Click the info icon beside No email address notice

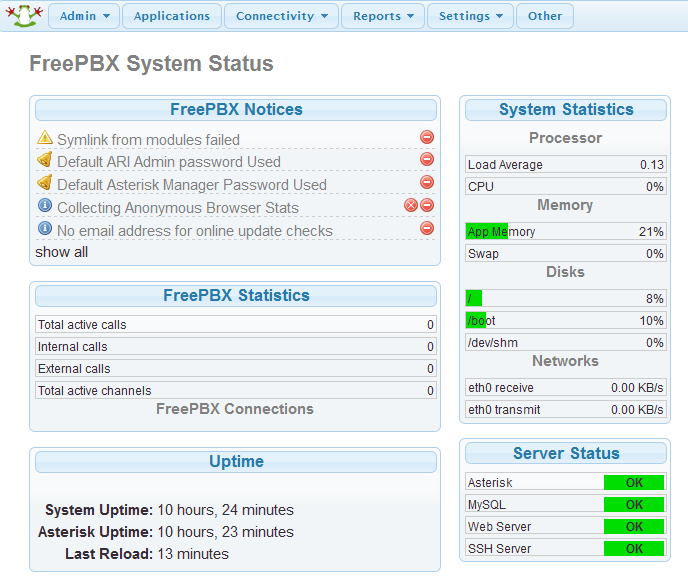point(45,228)
